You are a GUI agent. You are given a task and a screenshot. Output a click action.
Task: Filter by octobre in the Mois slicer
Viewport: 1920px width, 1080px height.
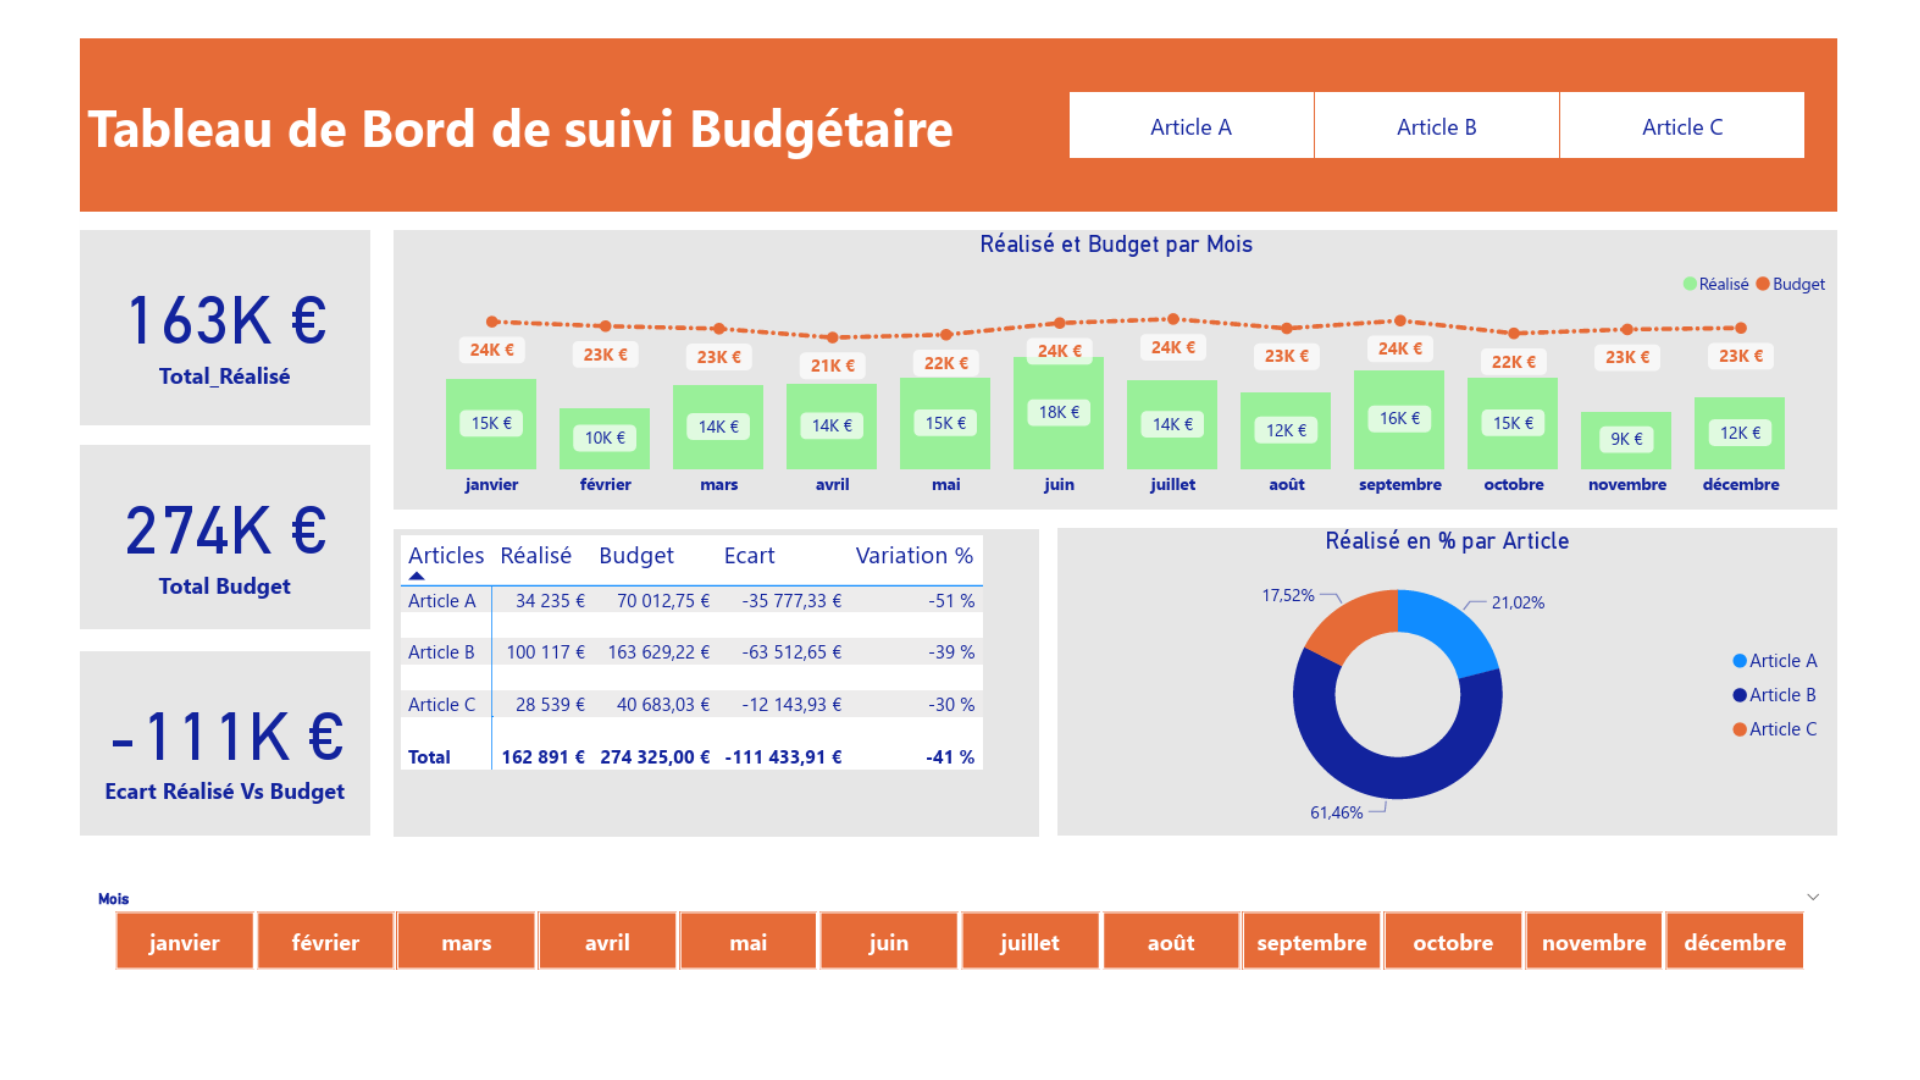[x=1453, y=941]
